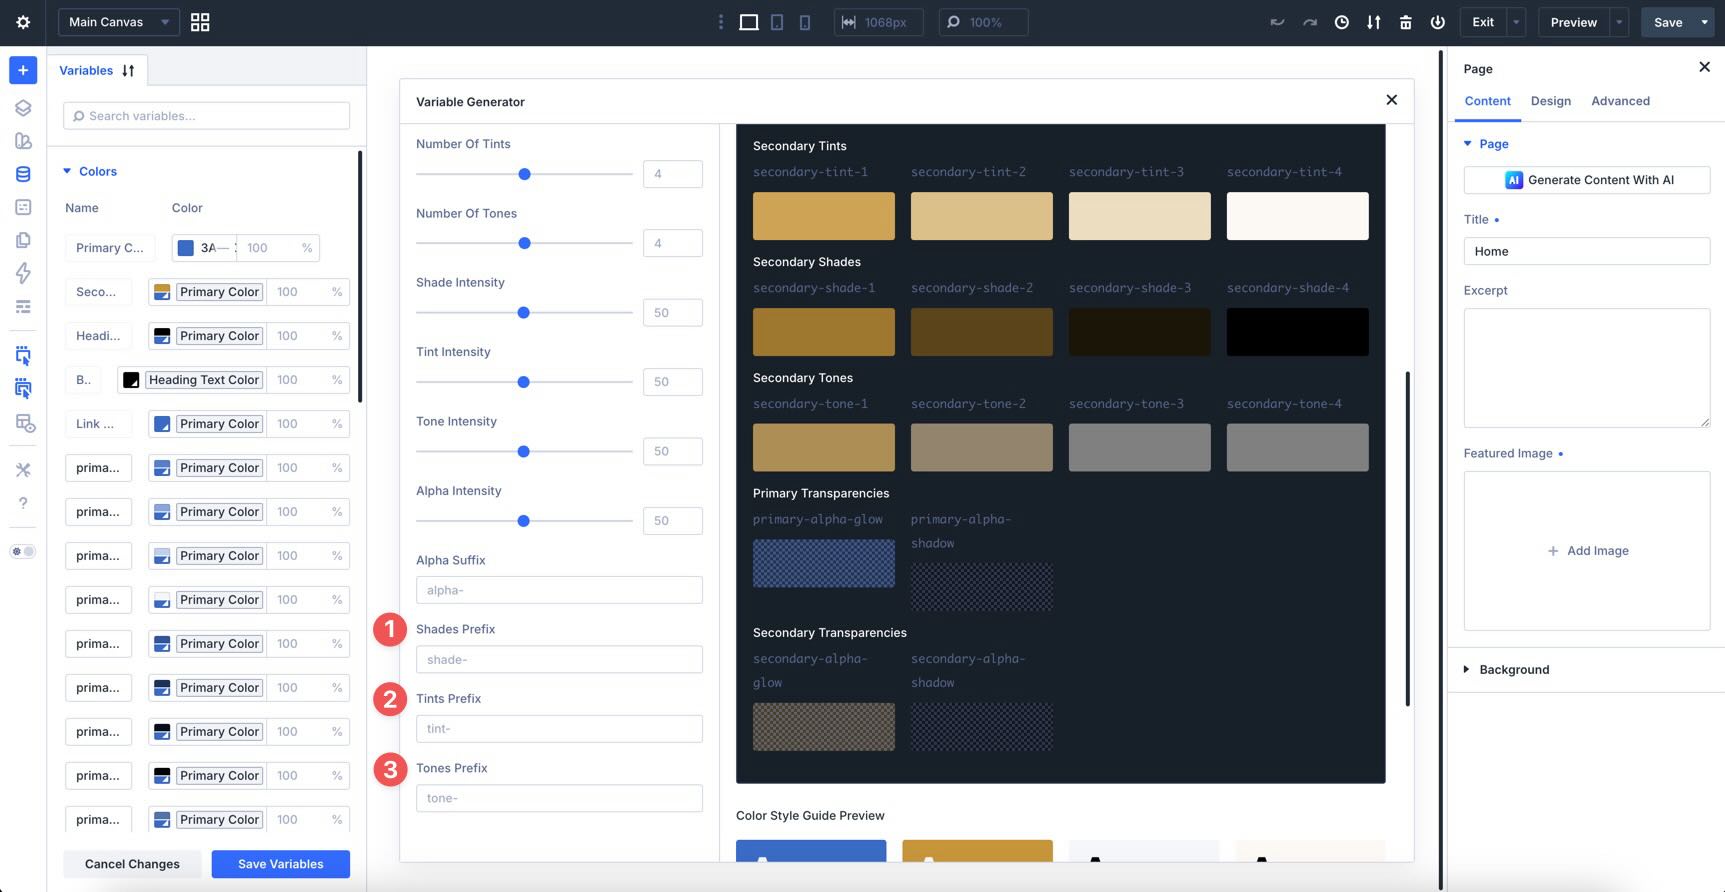Click the secondary-shade-2 color swatch
This screenshot has width=1725, height=892.
tap(981, 332)
